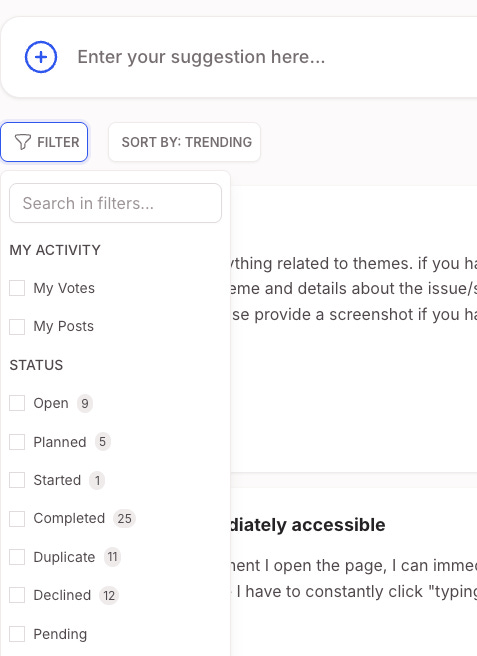477x656 pixels.
Task: Tick the Pending status checkbox
Action: pos(17,634)
